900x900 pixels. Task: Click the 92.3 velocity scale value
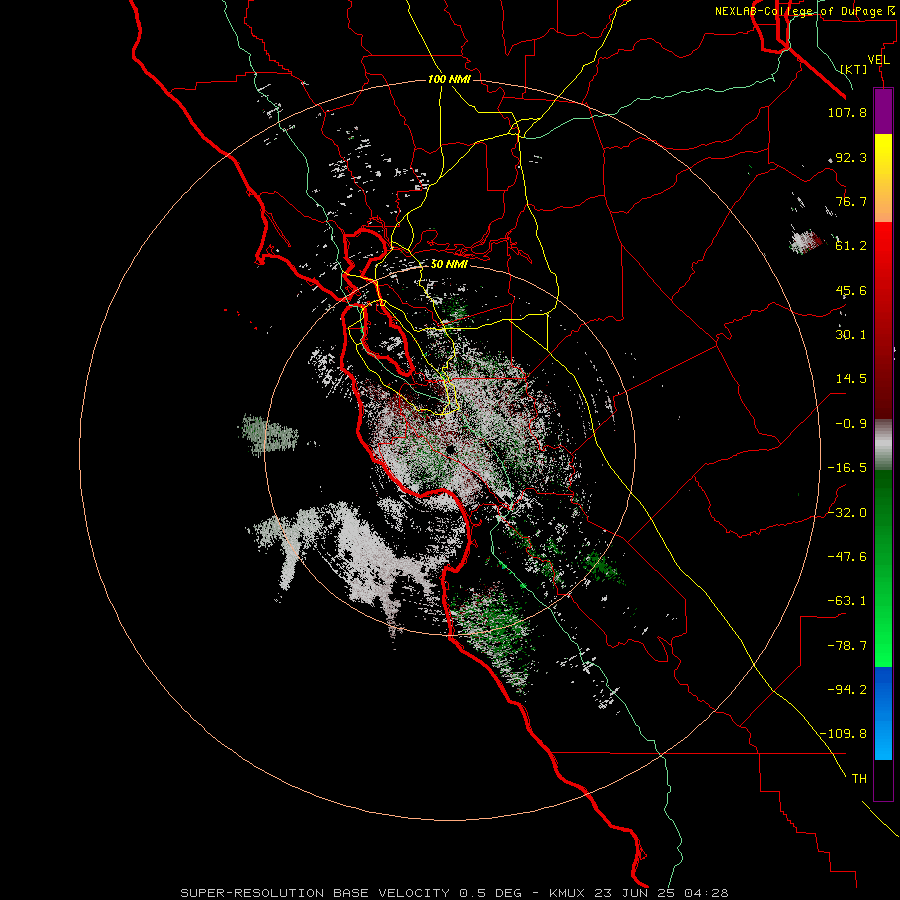point(851,157)
